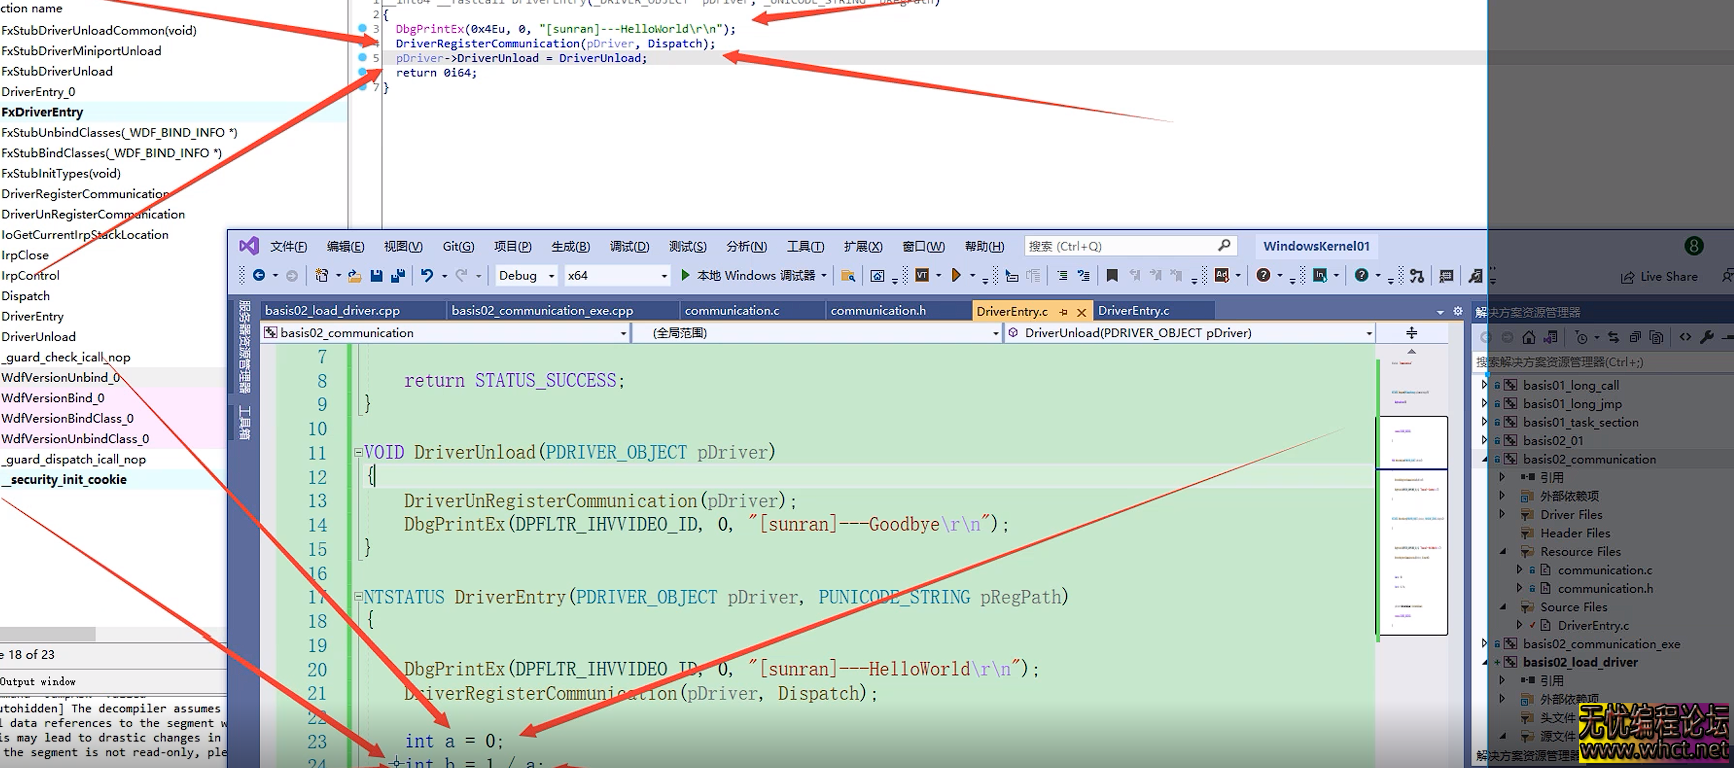Click the Home icon in Solution Explorer

coord(1528,337)
